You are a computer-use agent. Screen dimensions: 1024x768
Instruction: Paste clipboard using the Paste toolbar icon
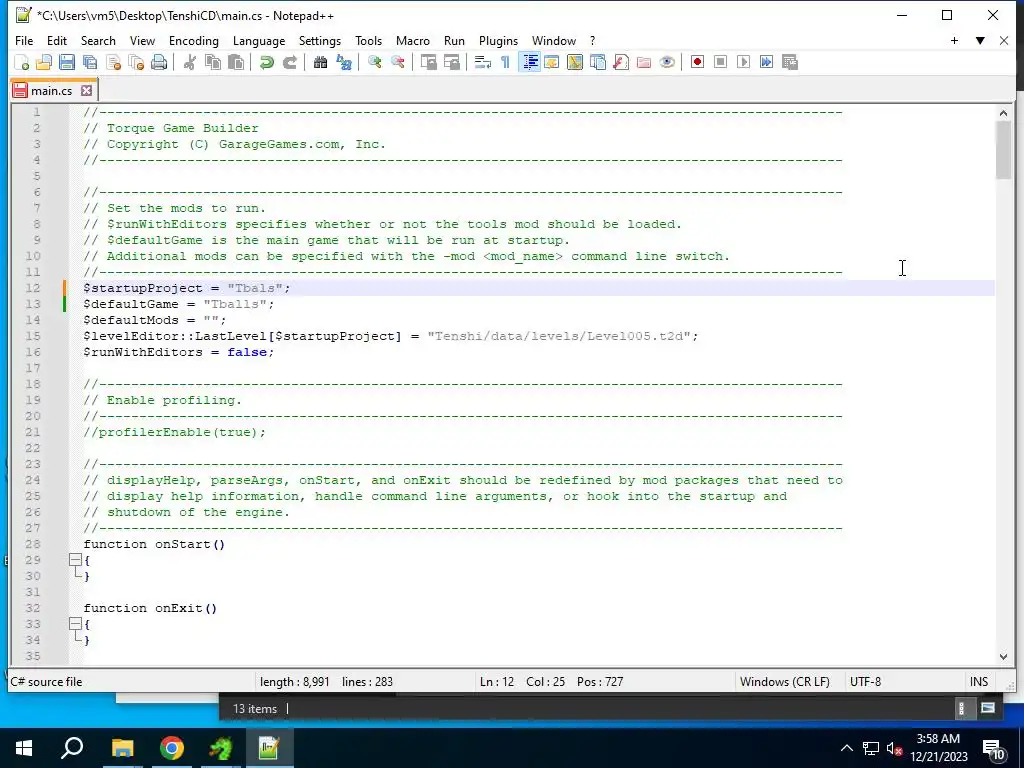(x=236, y=62)
